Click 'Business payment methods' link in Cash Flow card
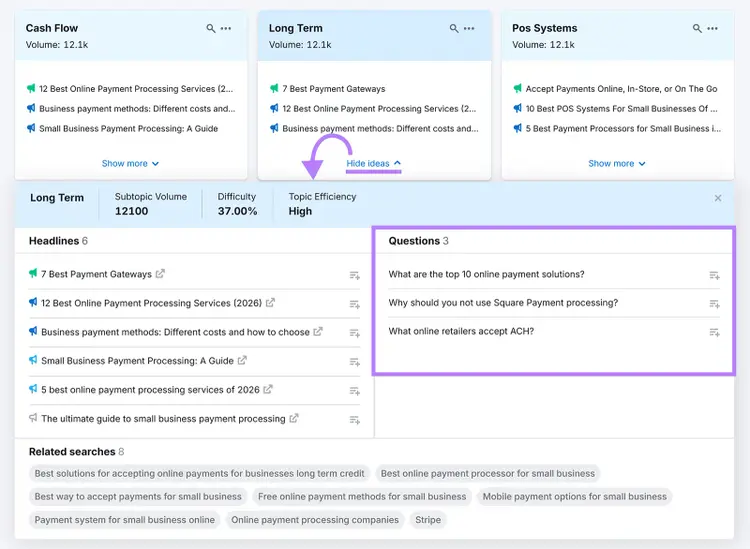The image size is (750, 549). pyautogui.click(x=137, y=109)
